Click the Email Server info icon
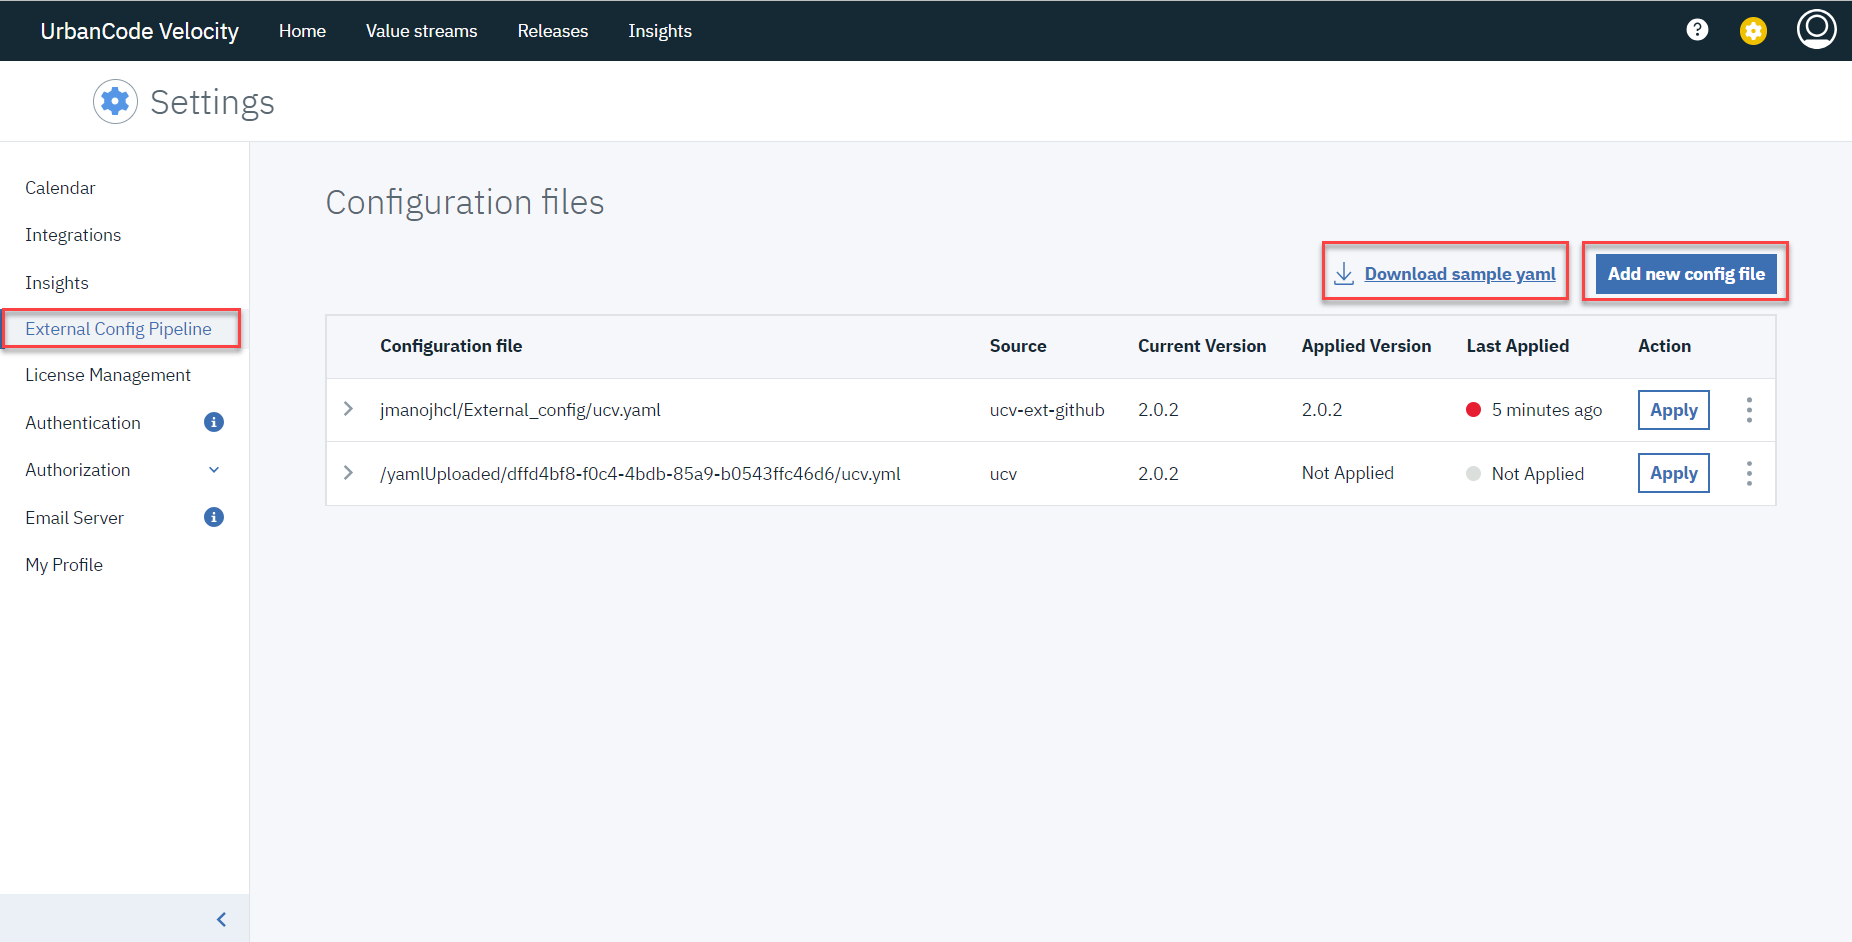Screen dimensions: 1852x942 (214, 517)
